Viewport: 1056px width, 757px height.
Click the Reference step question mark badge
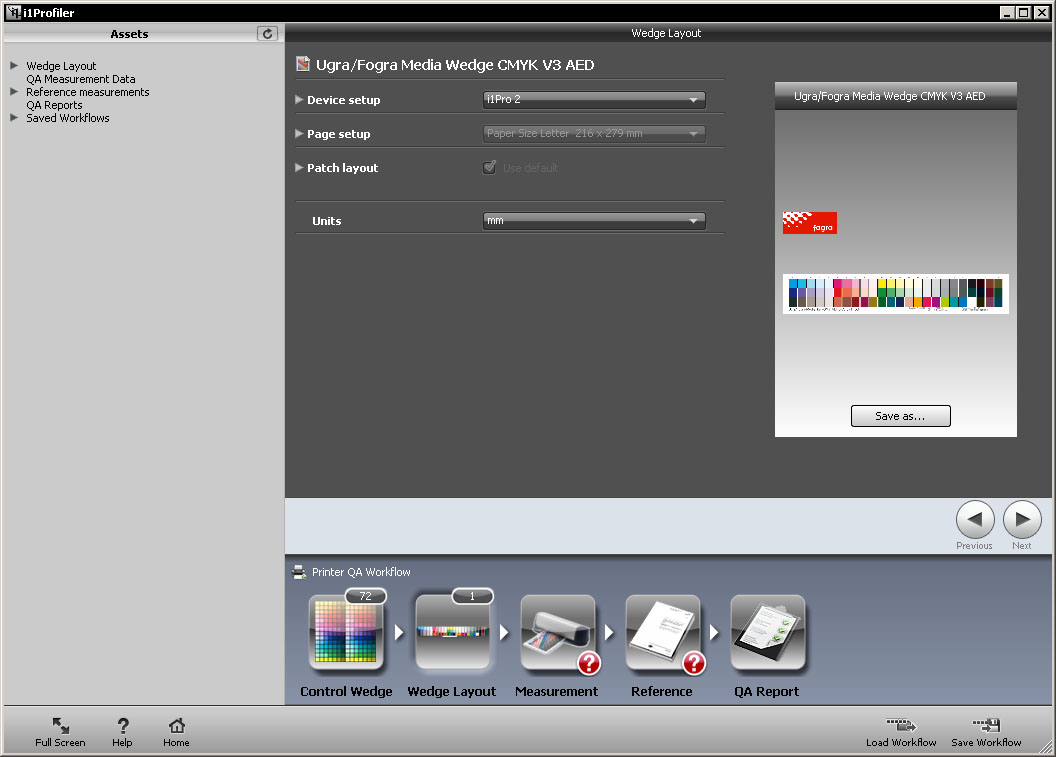(694, 663)
